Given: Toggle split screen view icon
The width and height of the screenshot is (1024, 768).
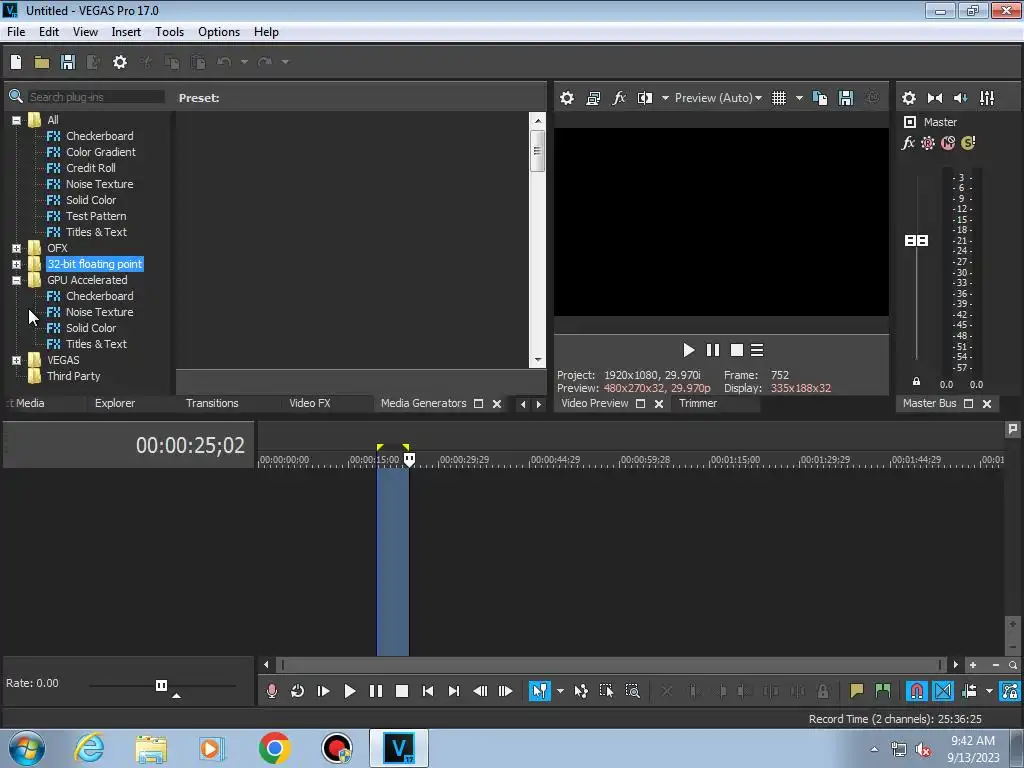Looking at the screenshot, I should click(645, 98).
